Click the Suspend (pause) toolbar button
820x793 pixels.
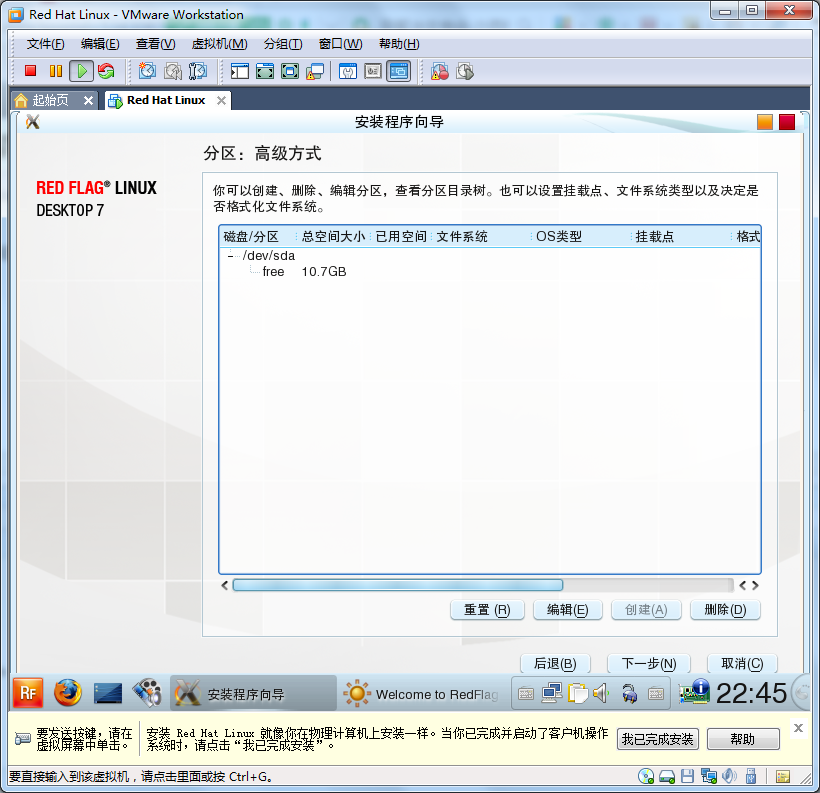click(x=55, y=71)
